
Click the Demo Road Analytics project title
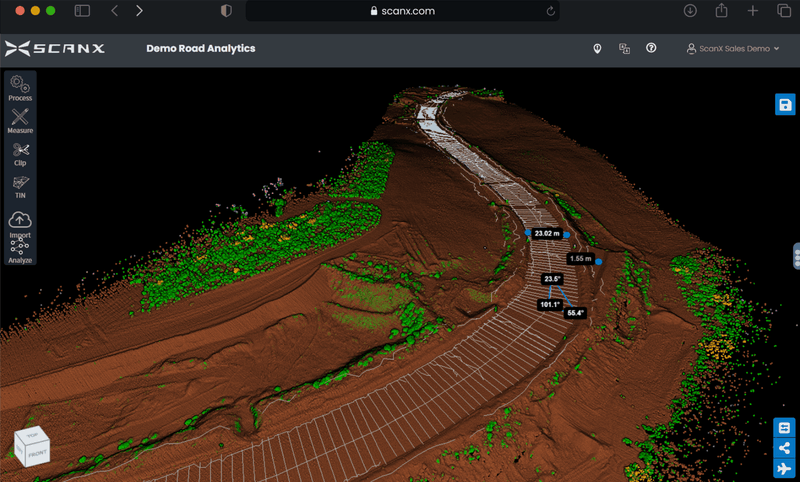tap(201, 48)
